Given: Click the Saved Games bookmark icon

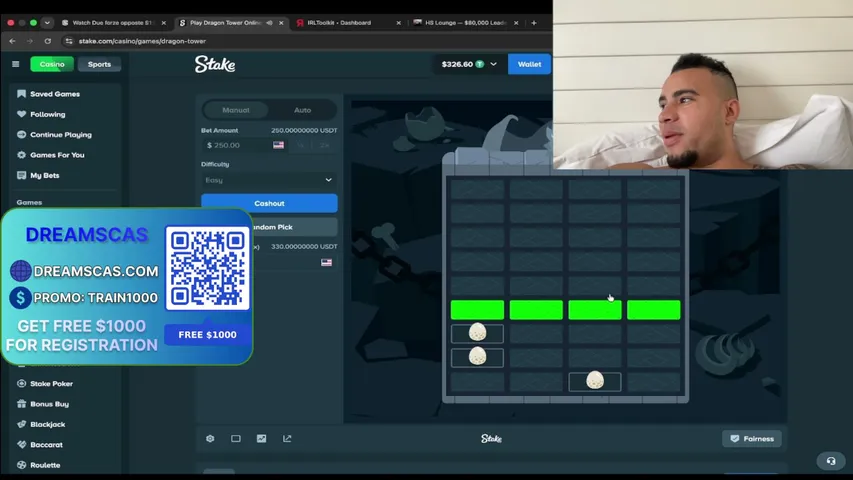Looking at the screenshot, I should click(21, 94).
